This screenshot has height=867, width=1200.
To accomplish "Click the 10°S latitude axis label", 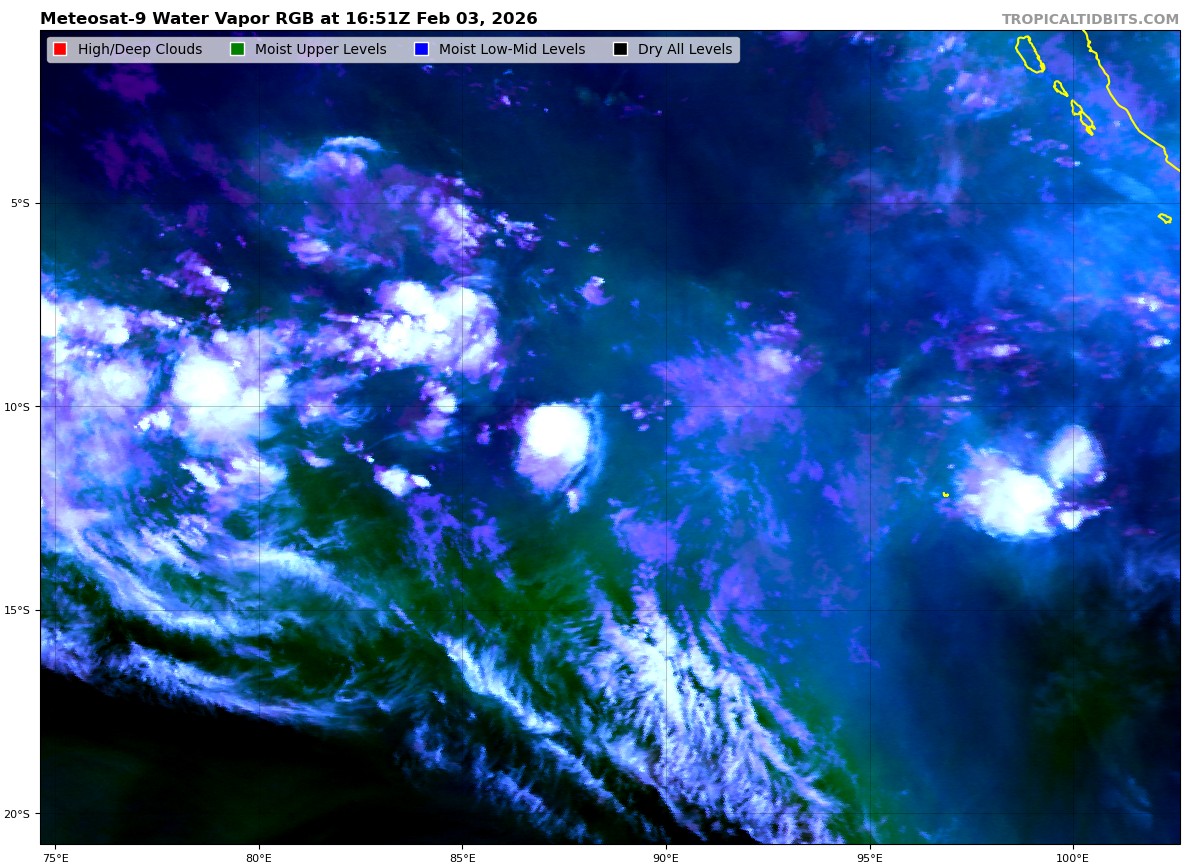I will [x=18, y=407].
